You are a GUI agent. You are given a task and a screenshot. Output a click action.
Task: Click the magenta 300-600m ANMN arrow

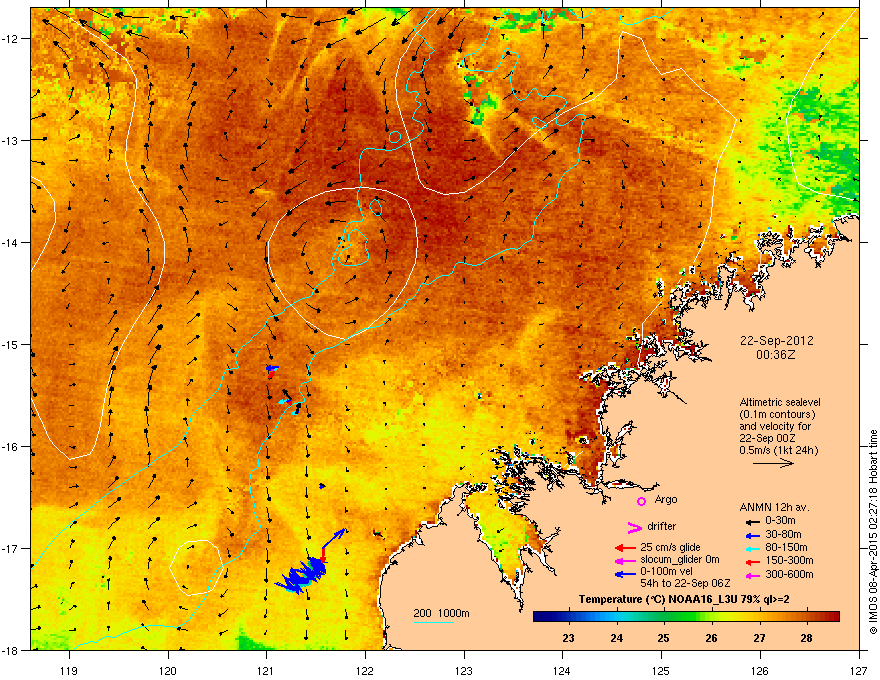tap(752, 575)
